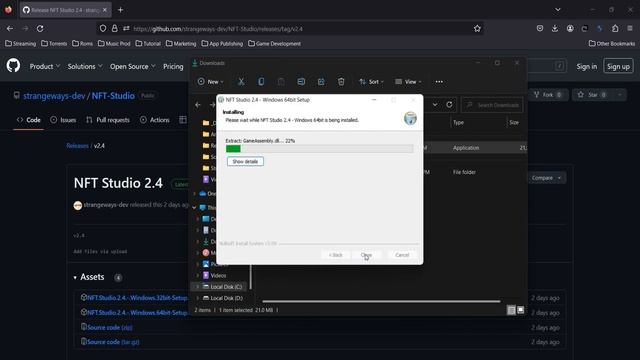
Task: Open the Firefox downloads toolbar icon
Action: [555, 29]
